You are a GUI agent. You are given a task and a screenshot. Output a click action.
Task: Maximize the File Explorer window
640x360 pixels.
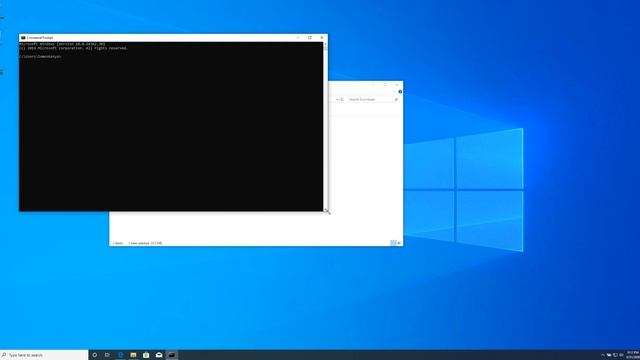coord(385,84)
